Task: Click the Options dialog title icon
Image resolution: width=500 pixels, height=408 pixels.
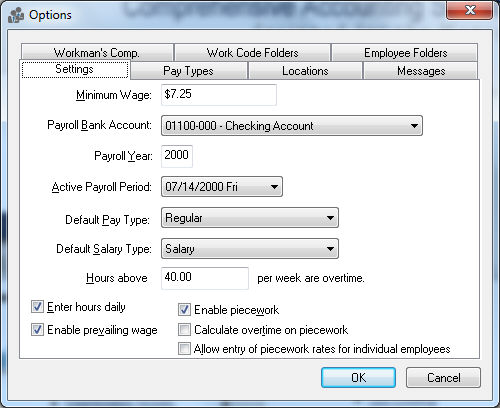Action: (x=16, y=15)
